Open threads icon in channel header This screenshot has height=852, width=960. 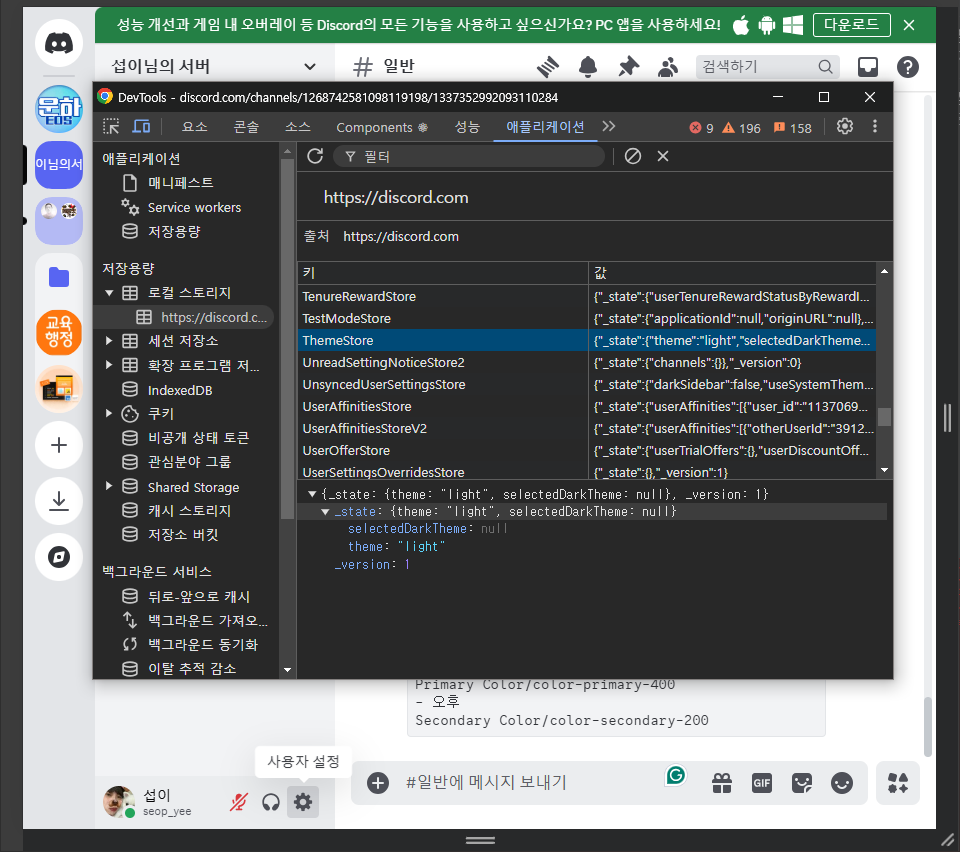coord(548,66)
